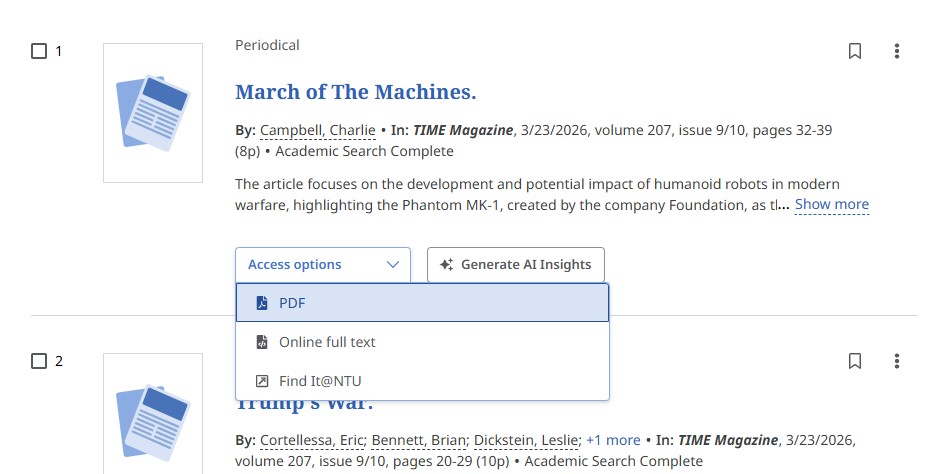Expand the +1 more authors list
This screenshot has width=931, height=474.
[x=613, y=440]
